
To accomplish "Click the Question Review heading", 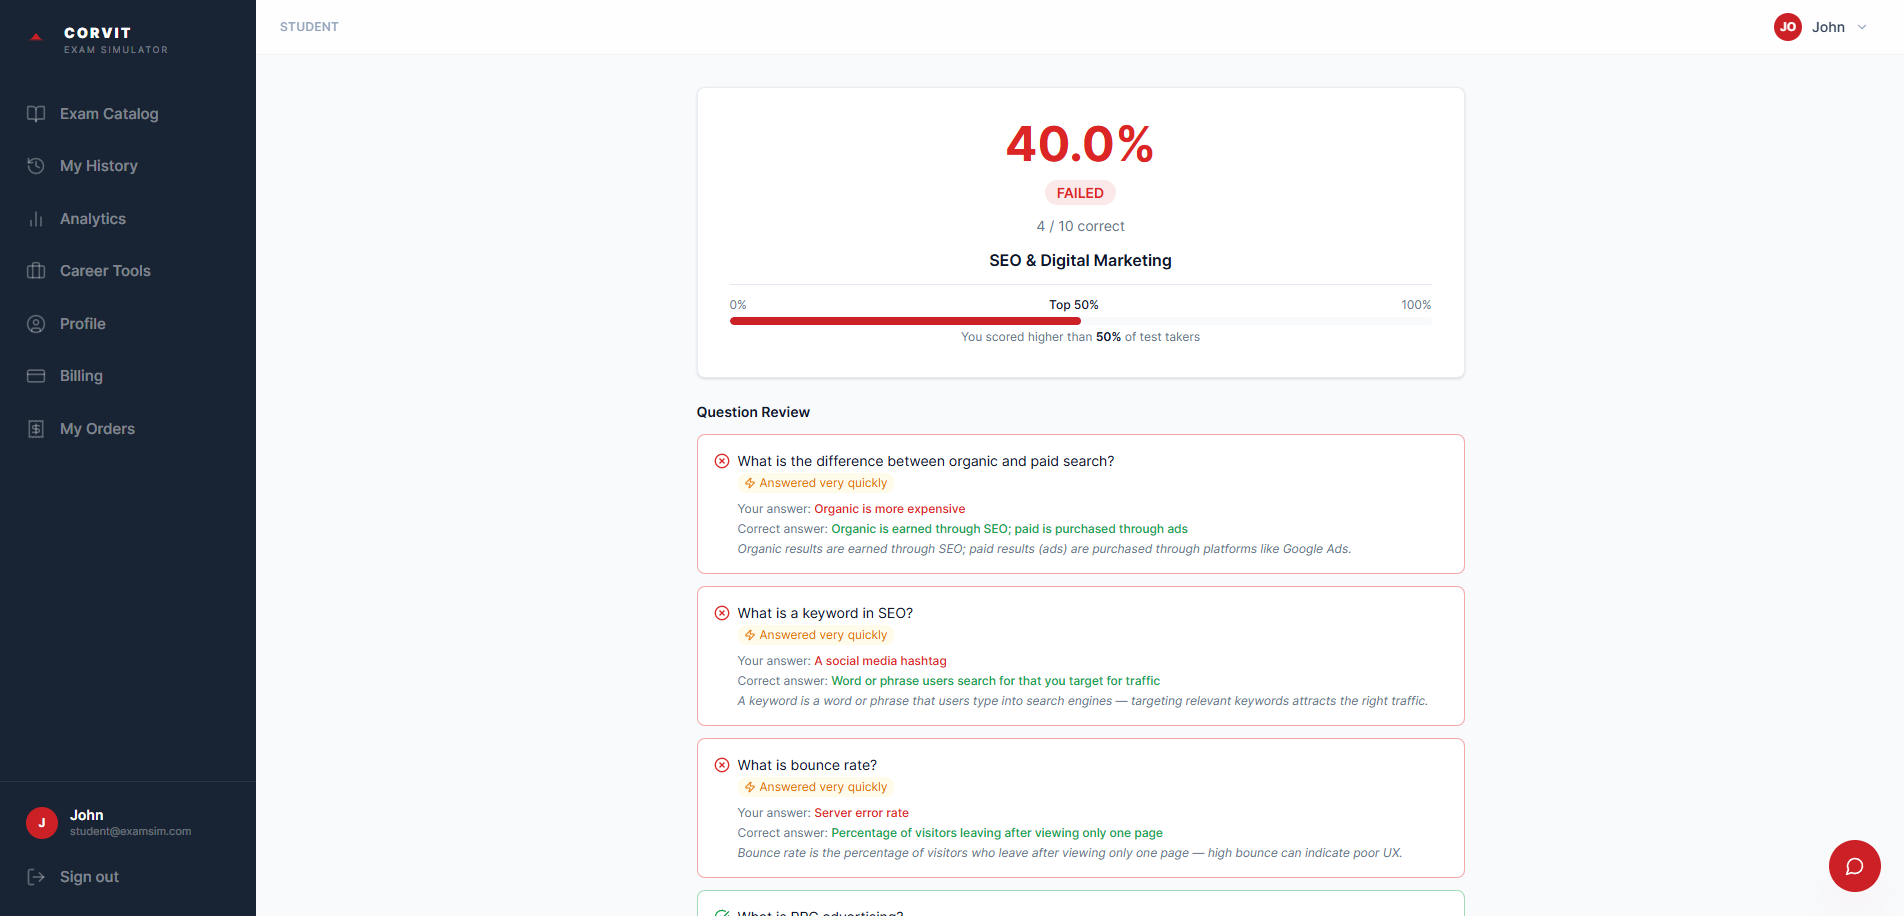I will tap(753, 412).
